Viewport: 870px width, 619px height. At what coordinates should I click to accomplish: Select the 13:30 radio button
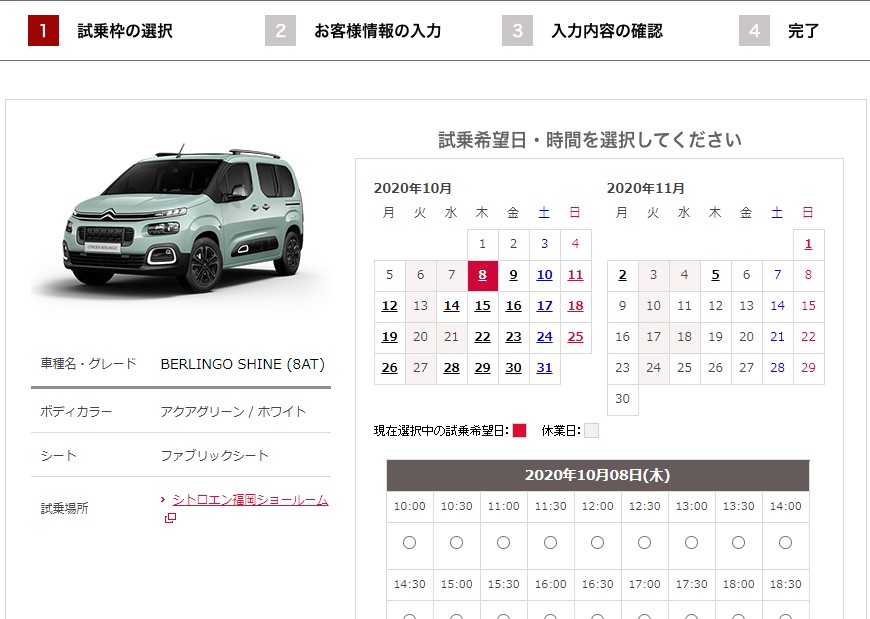click(x=739, y=542)
